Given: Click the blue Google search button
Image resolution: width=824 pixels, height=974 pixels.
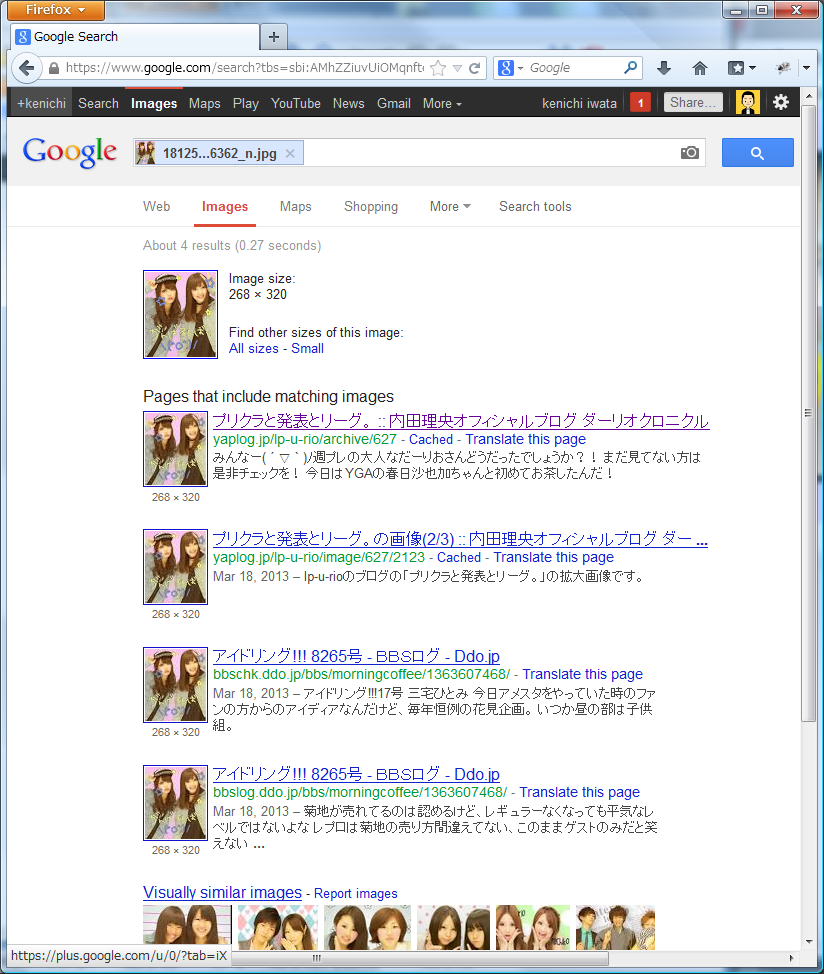Looking at the screenshot, I should coord(758,153).
